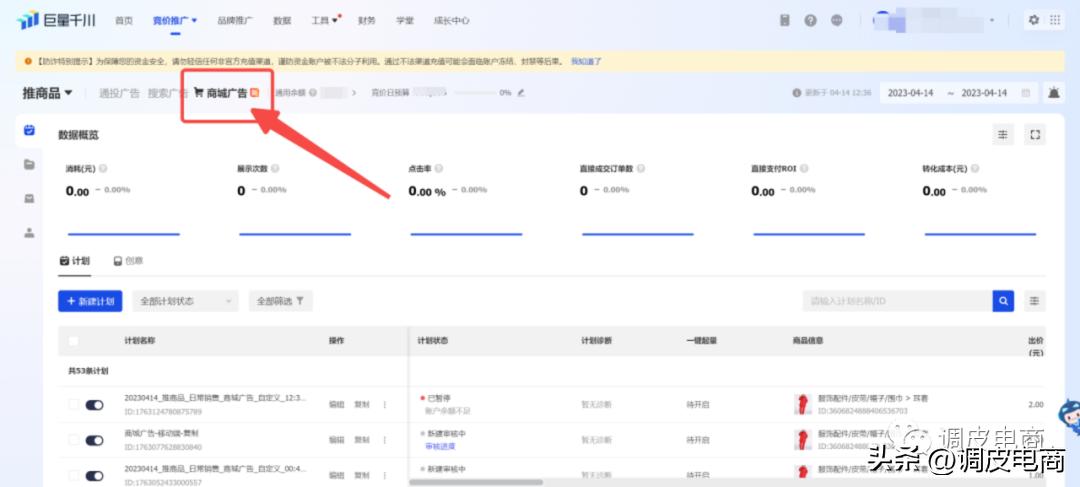Open the help question-mark icon
Screen dimensions: 1080x487
tap(811, 21)
